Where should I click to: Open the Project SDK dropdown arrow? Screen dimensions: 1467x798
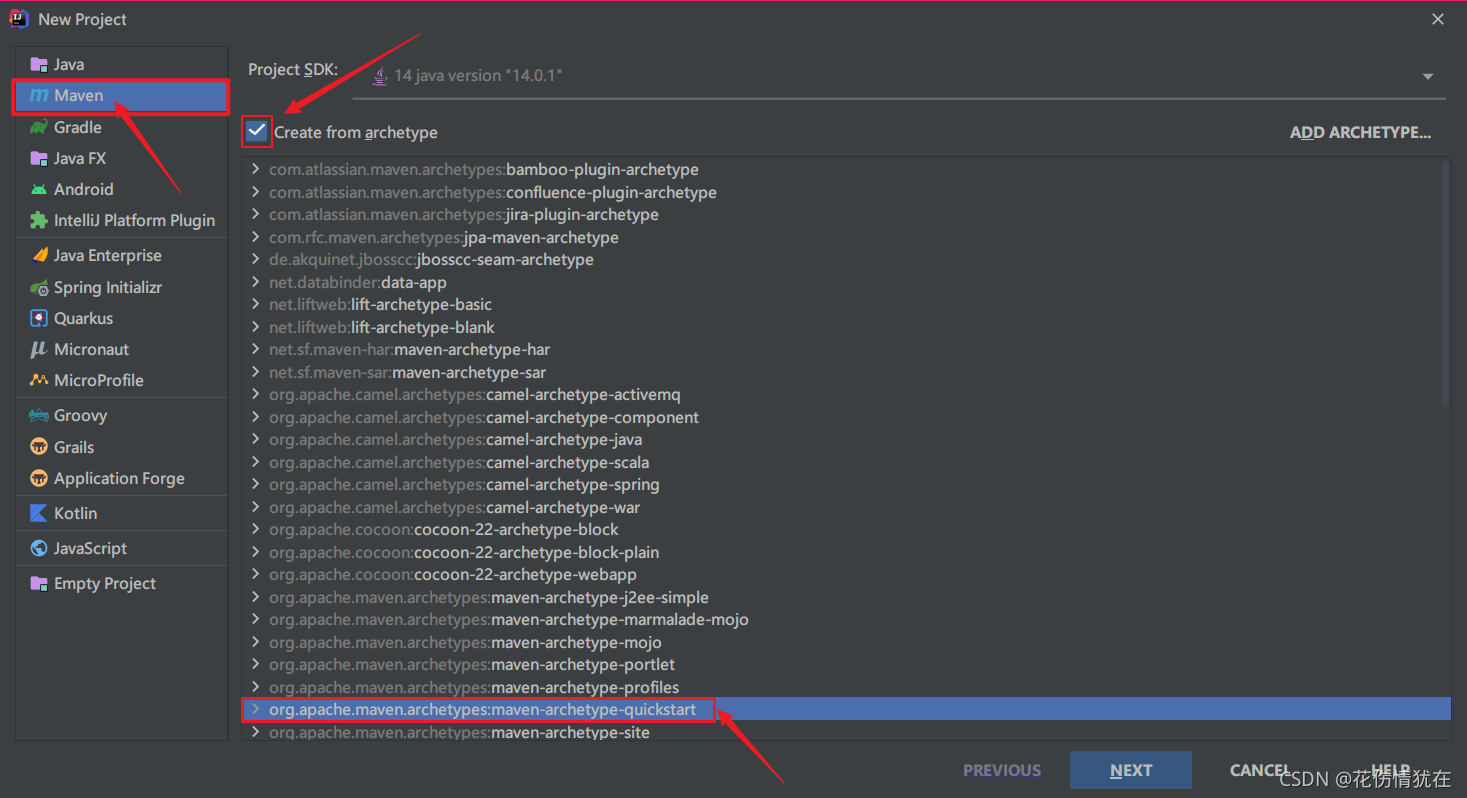[1428, 77]
